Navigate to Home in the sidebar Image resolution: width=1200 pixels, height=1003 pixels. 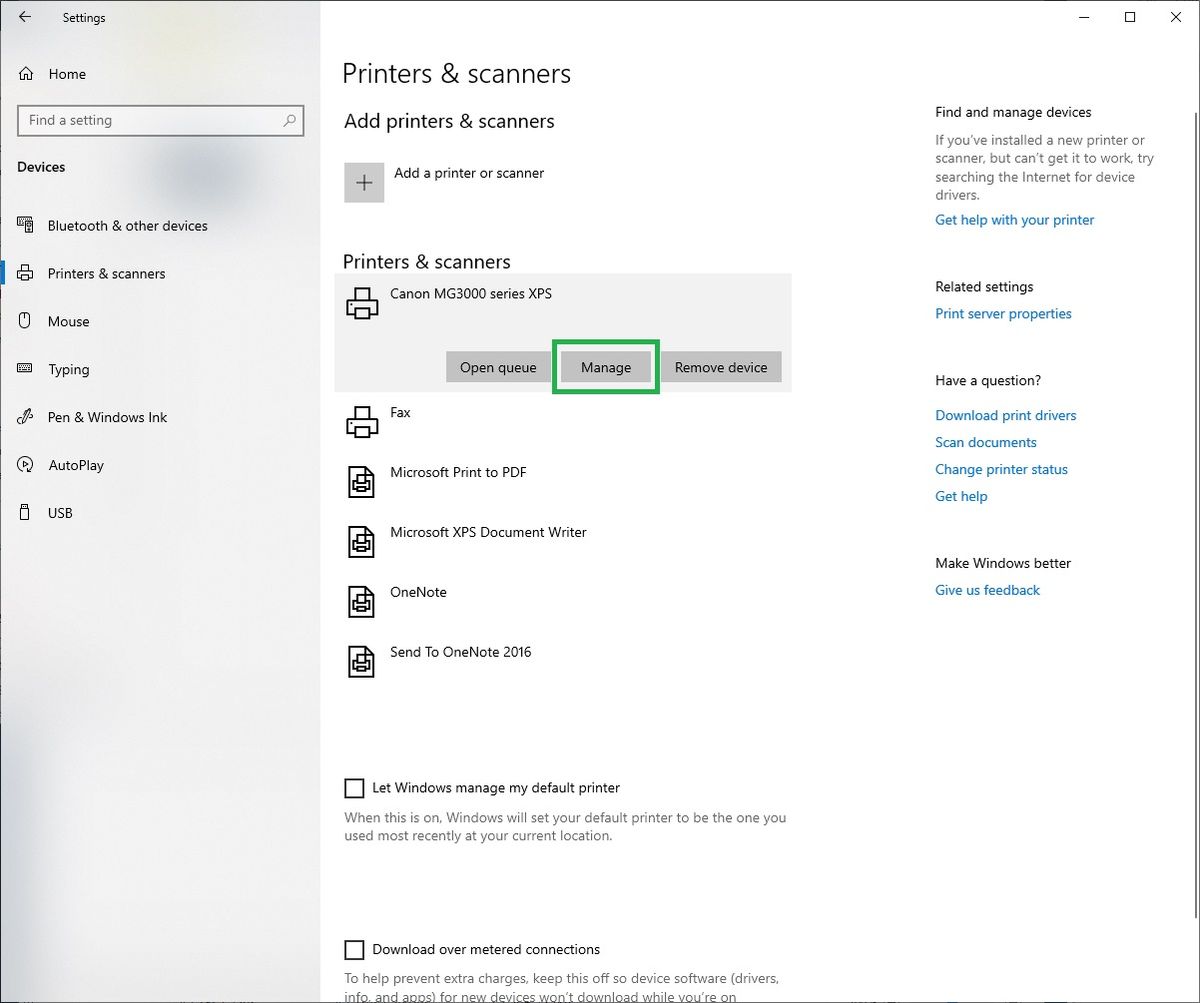coord(66,73)
